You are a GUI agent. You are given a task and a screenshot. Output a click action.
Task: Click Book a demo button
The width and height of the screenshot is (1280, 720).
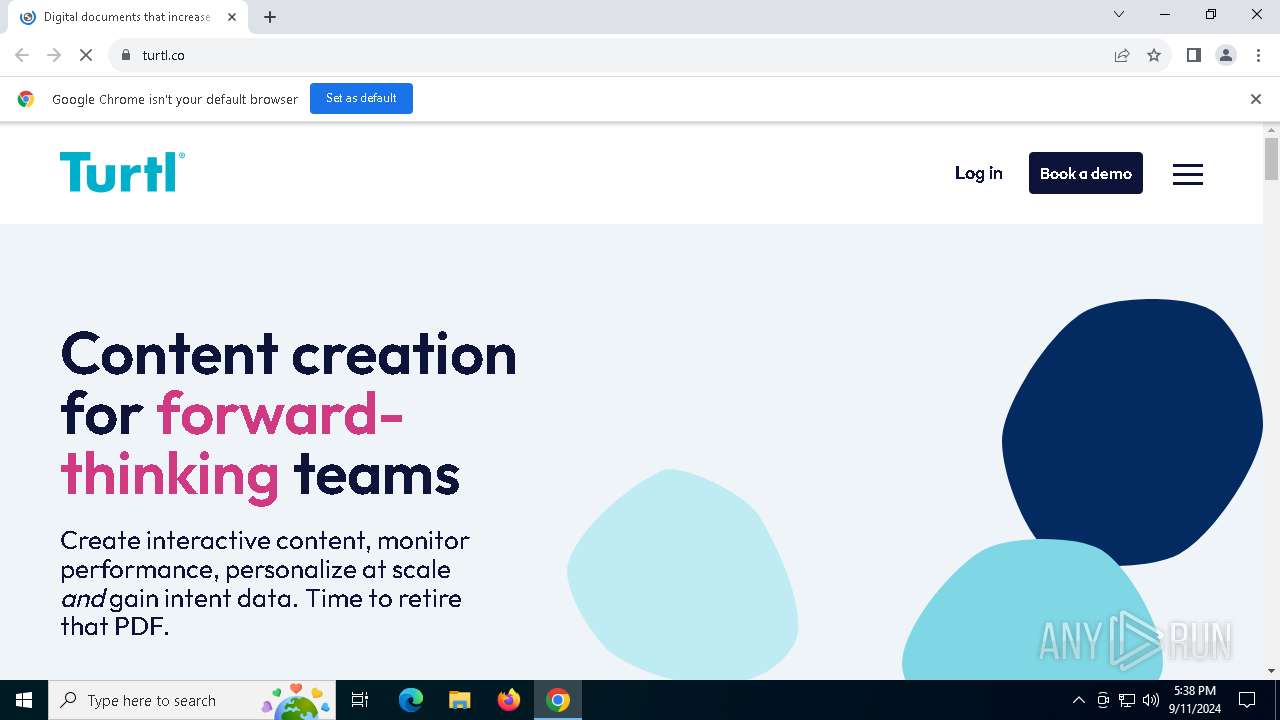pyautogui.click(x=1085, y=173)
